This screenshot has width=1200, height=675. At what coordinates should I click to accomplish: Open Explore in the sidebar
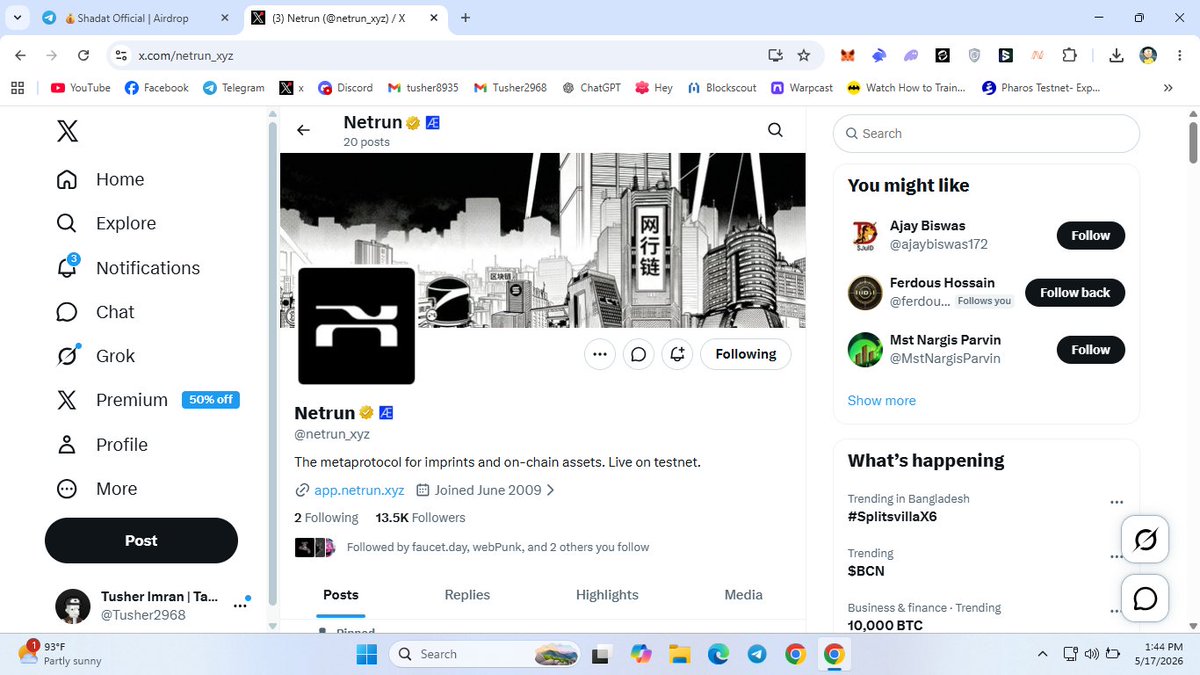(106, 223)
